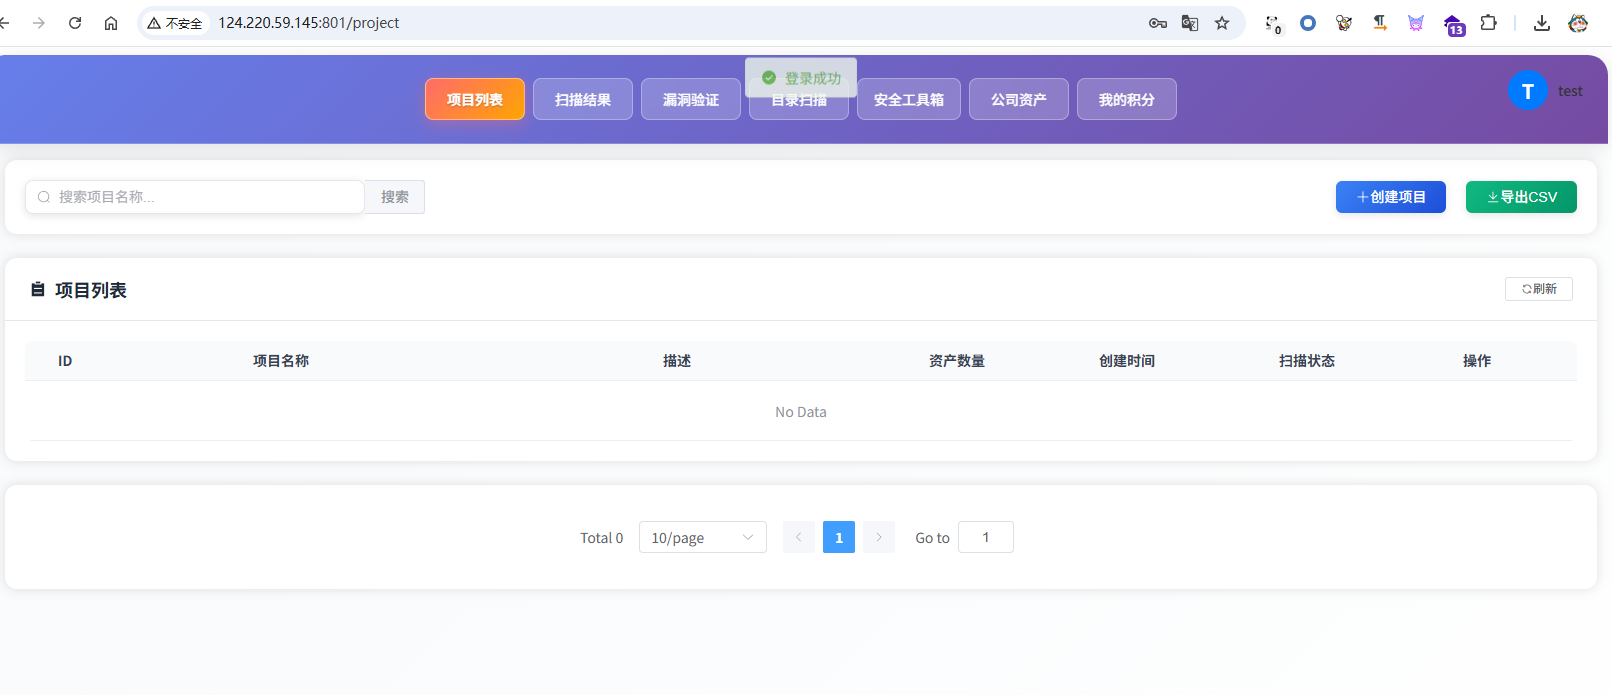1612x695 pixels.
Task: Focus the 搜索项目名称 search field
Action: point(195,197)
